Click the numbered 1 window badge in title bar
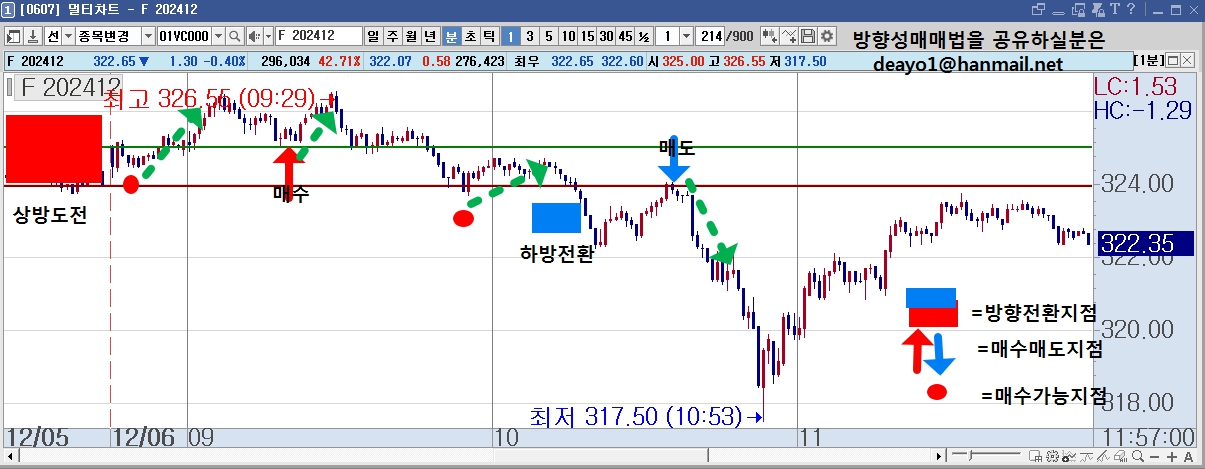This screenshot has width=1205, height=469. 7,9
